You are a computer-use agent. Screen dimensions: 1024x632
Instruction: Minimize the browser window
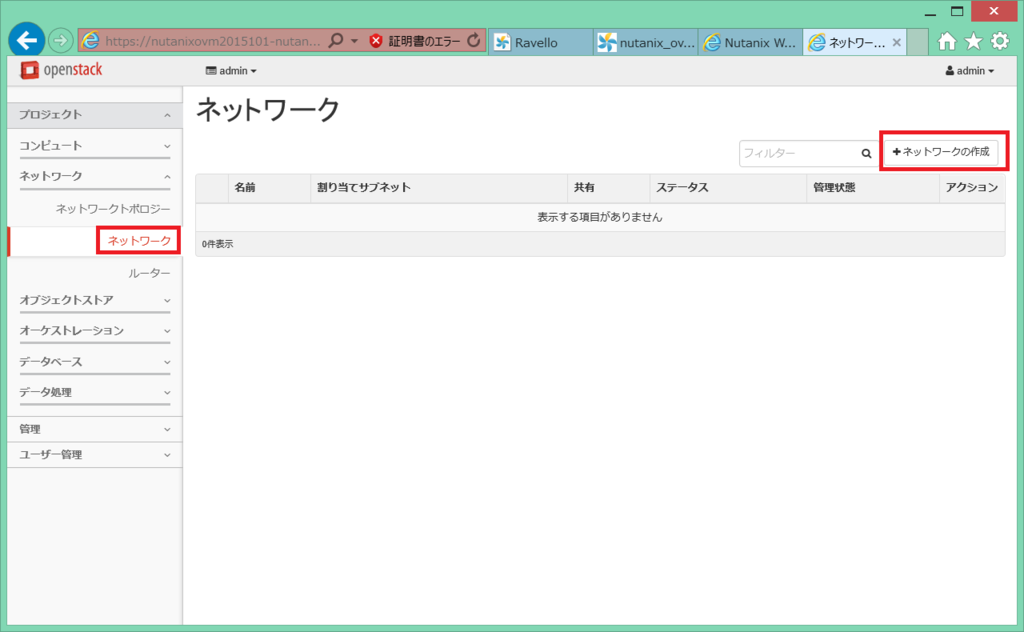coord(931,12)
